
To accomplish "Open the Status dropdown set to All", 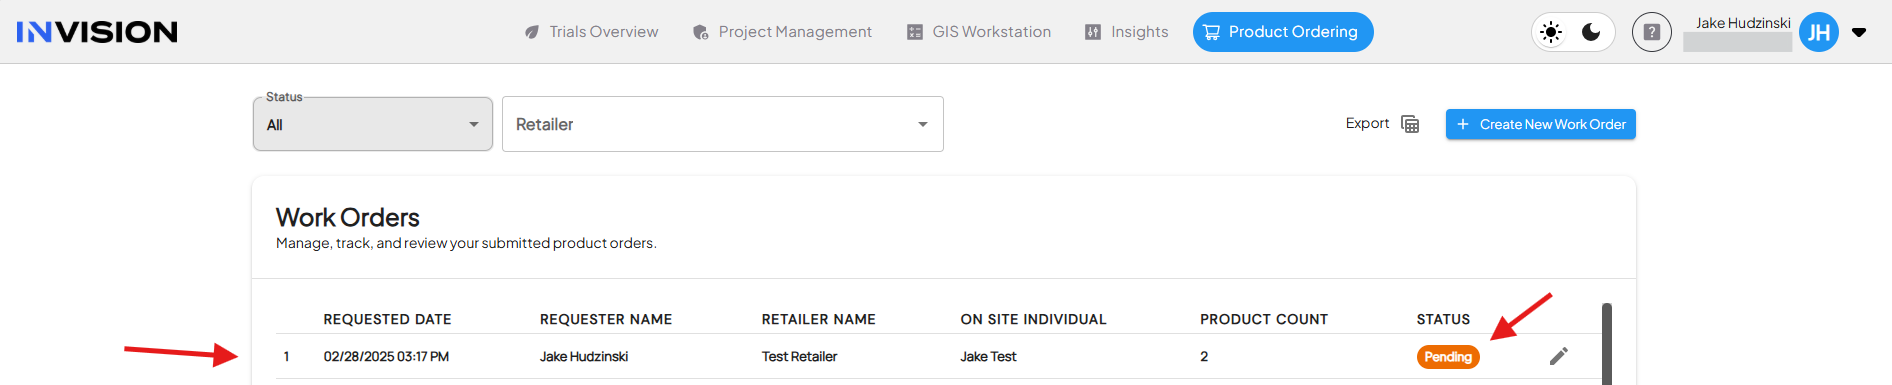I will [x=373, y=124].
